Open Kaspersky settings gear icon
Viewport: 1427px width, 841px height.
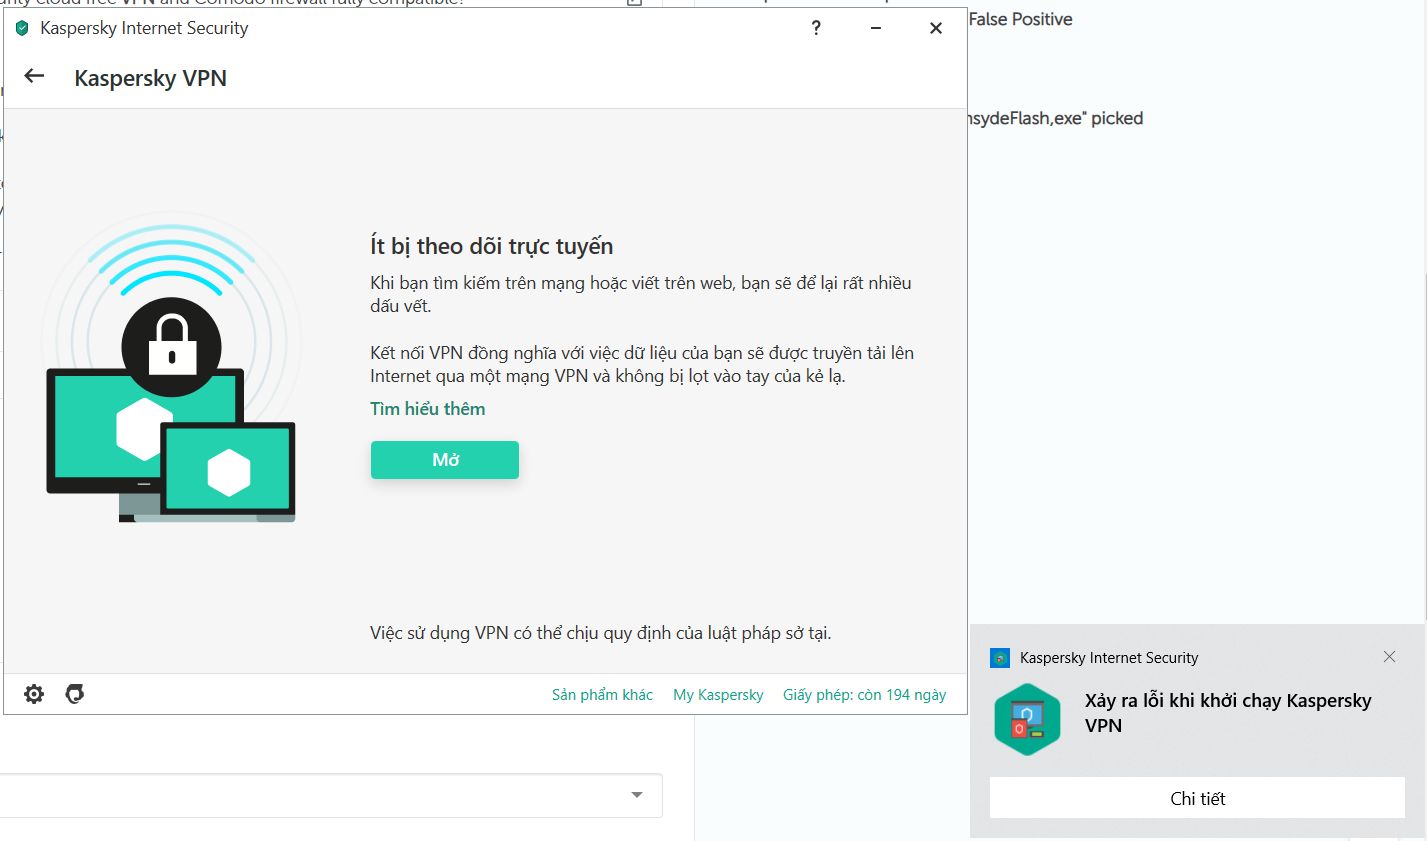[x=34, y=694]
